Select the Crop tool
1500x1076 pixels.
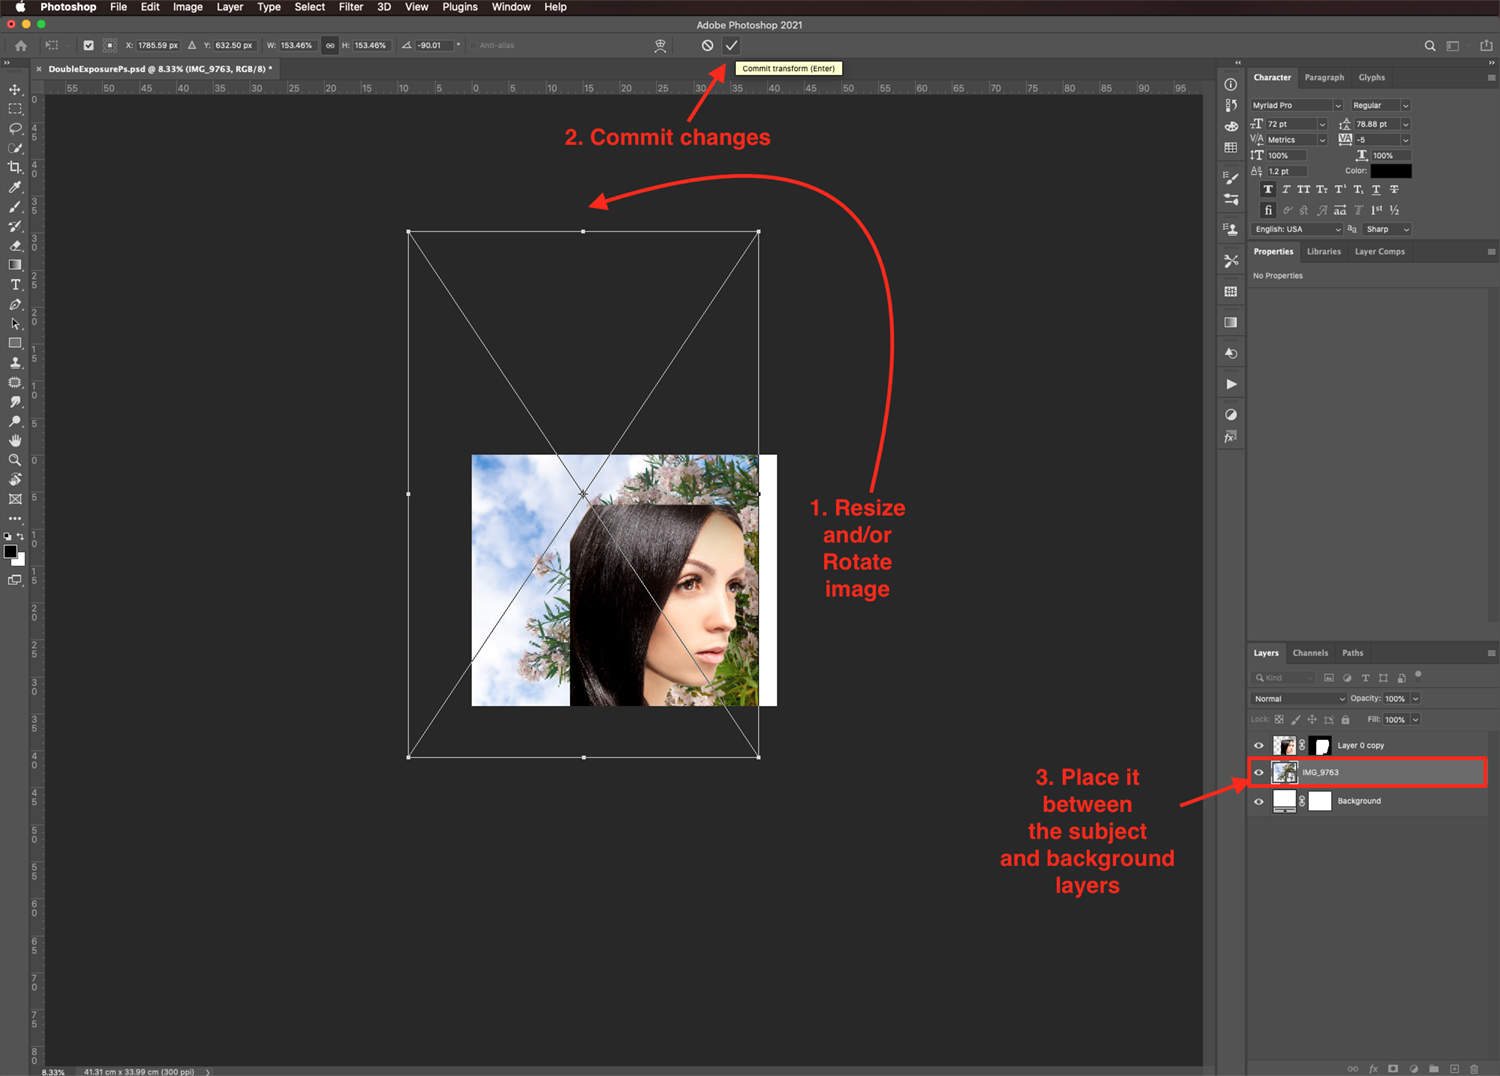point(15,167)
